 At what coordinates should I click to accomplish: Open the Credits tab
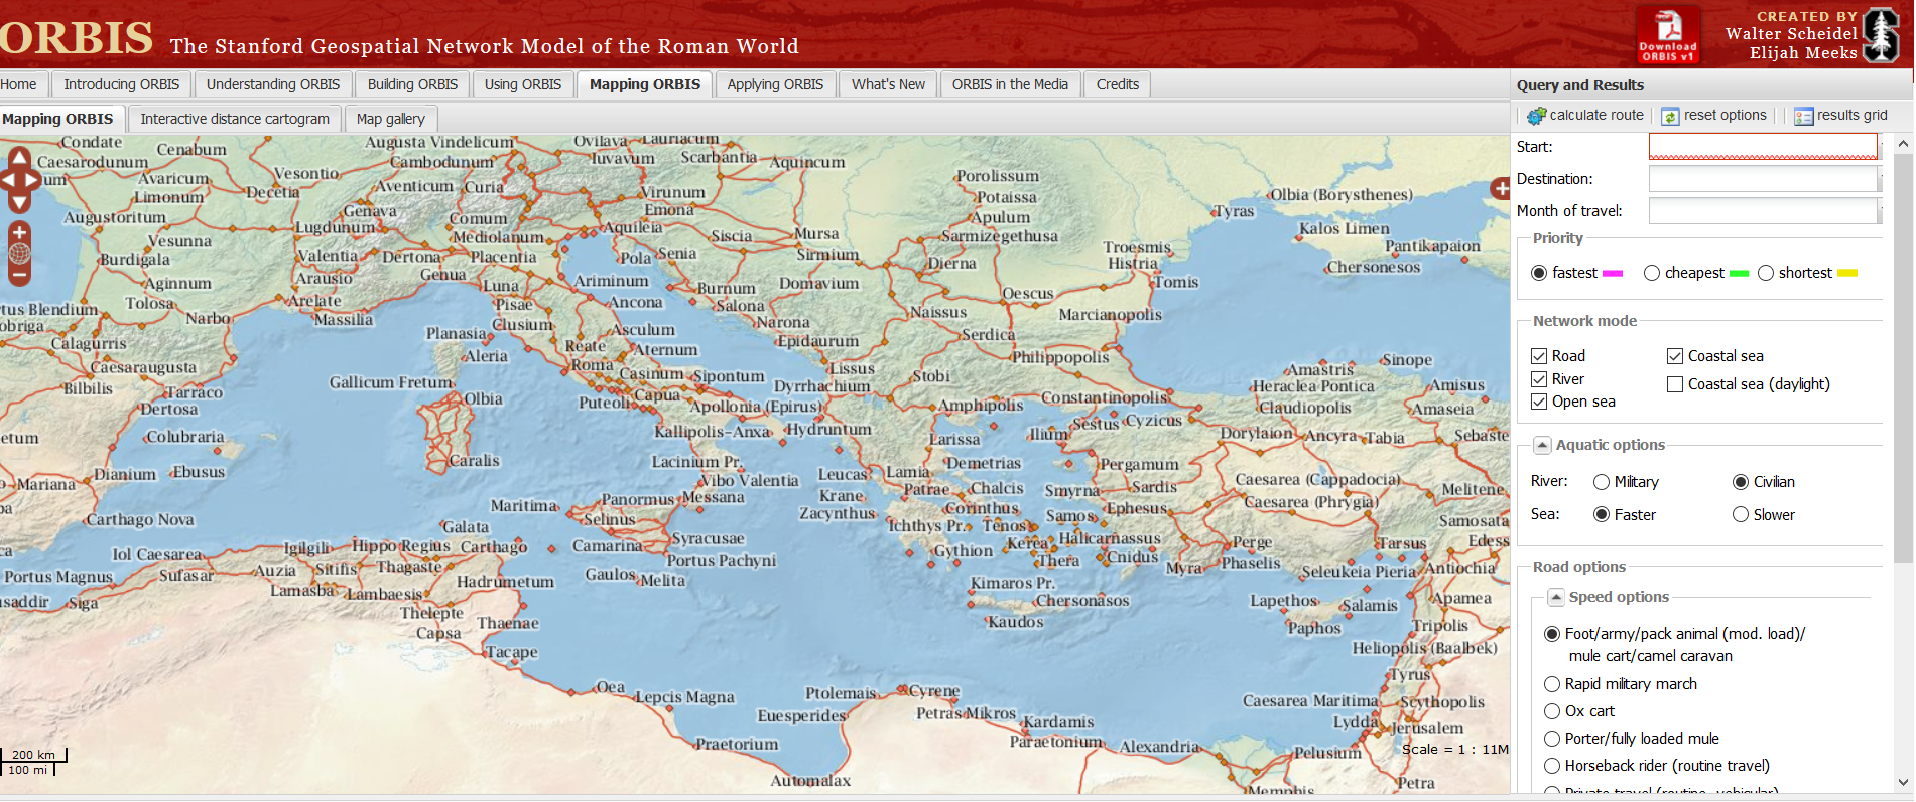coord(1118,84)
